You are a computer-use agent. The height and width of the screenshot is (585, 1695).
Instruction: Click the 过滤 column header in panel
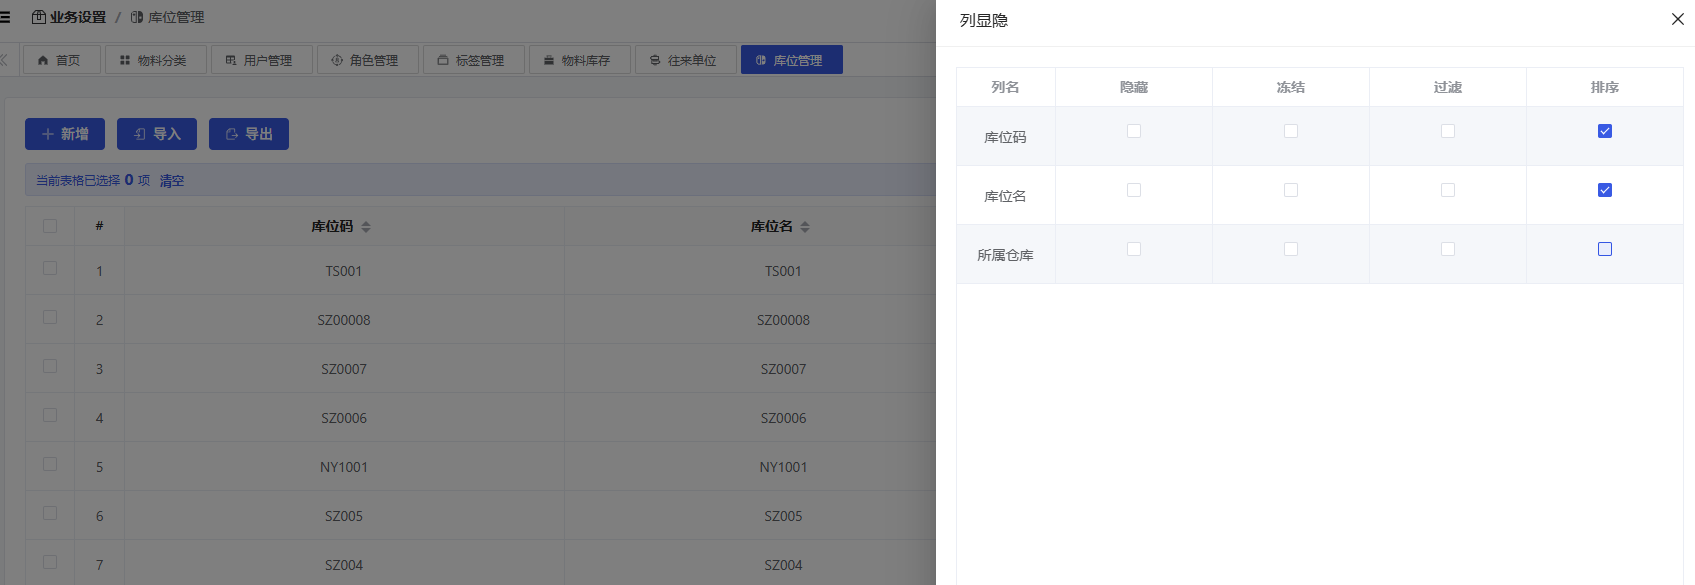[1448, 87]
